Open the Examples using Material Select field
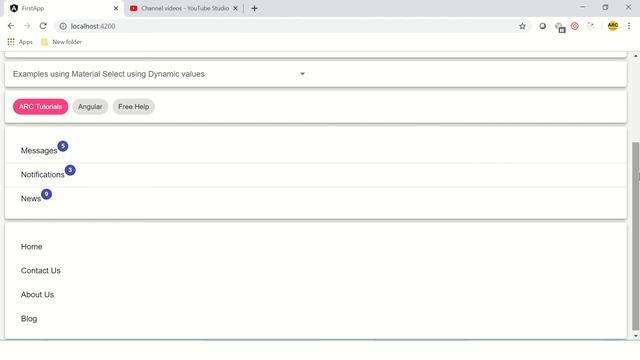 tap(159, 74)
